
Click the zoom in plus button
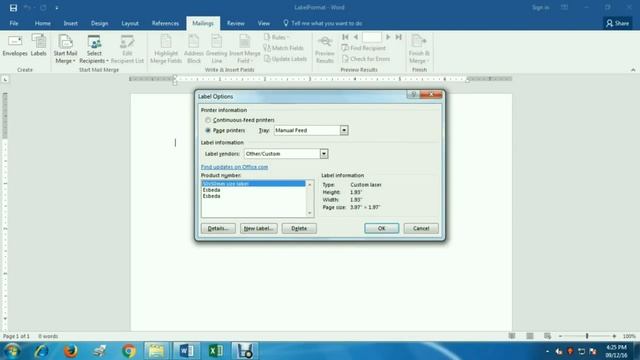click(x=614, y=336)
